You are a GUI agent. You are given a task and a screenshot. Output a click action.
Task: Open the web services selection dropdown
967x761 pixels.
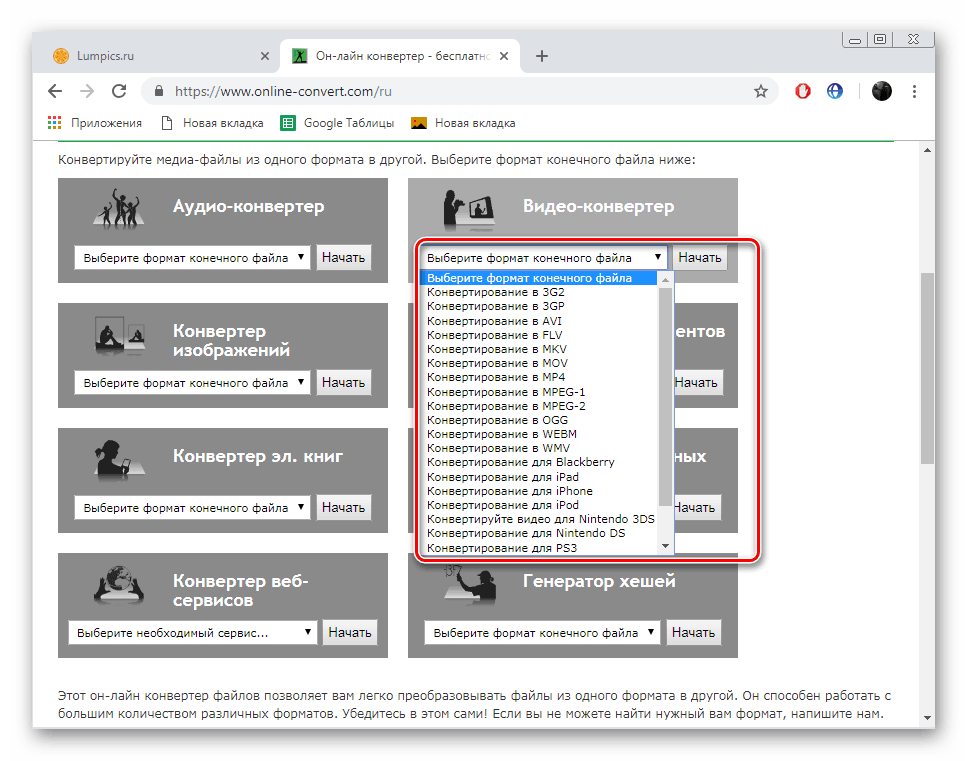(x=192, y=632)
